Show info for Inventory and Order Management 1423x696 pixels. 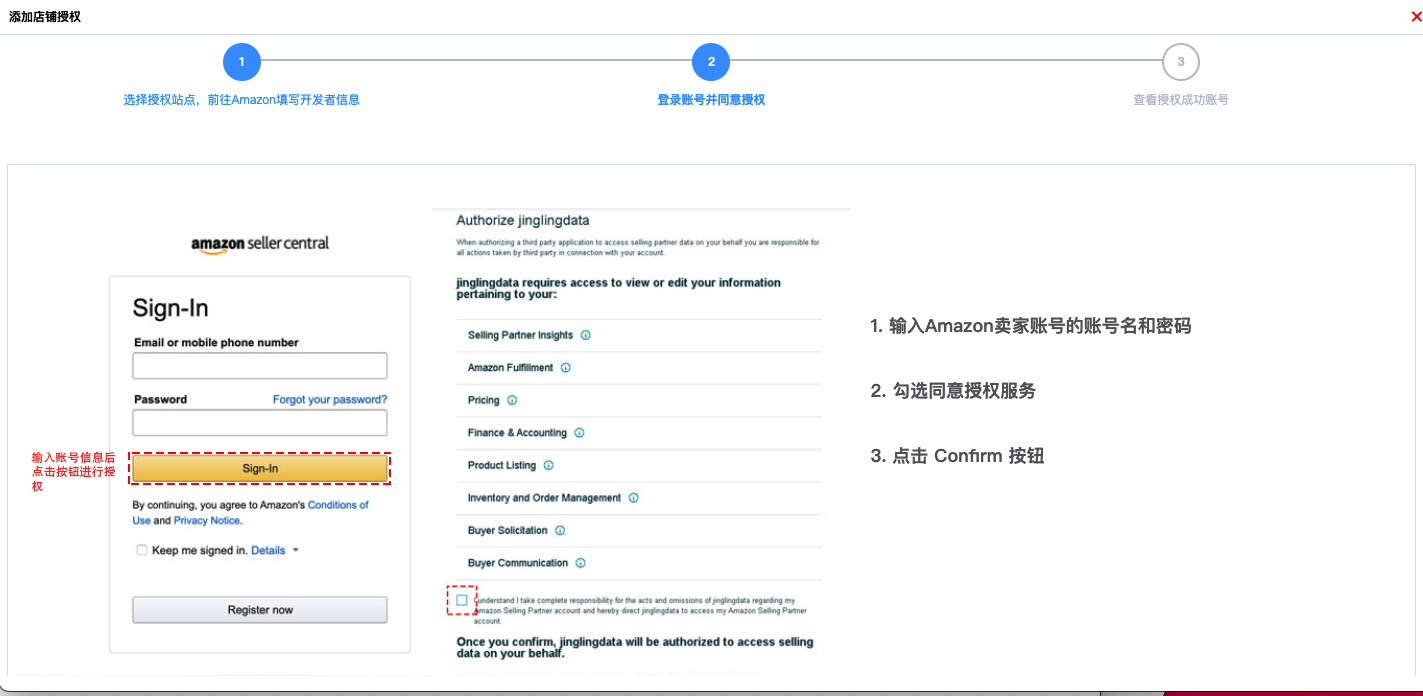[x=634, y=498]
